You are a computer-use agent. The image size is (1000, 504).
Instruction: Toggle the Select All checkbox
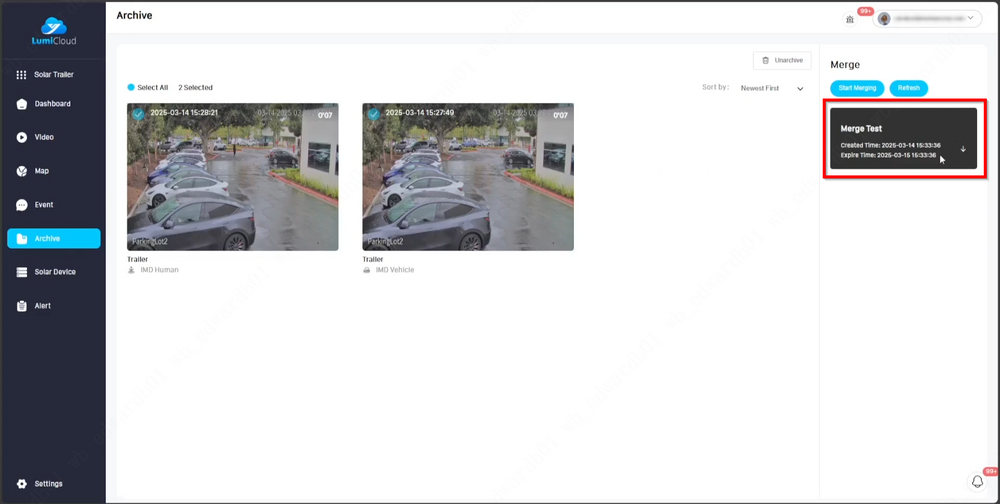coord(132,88)
